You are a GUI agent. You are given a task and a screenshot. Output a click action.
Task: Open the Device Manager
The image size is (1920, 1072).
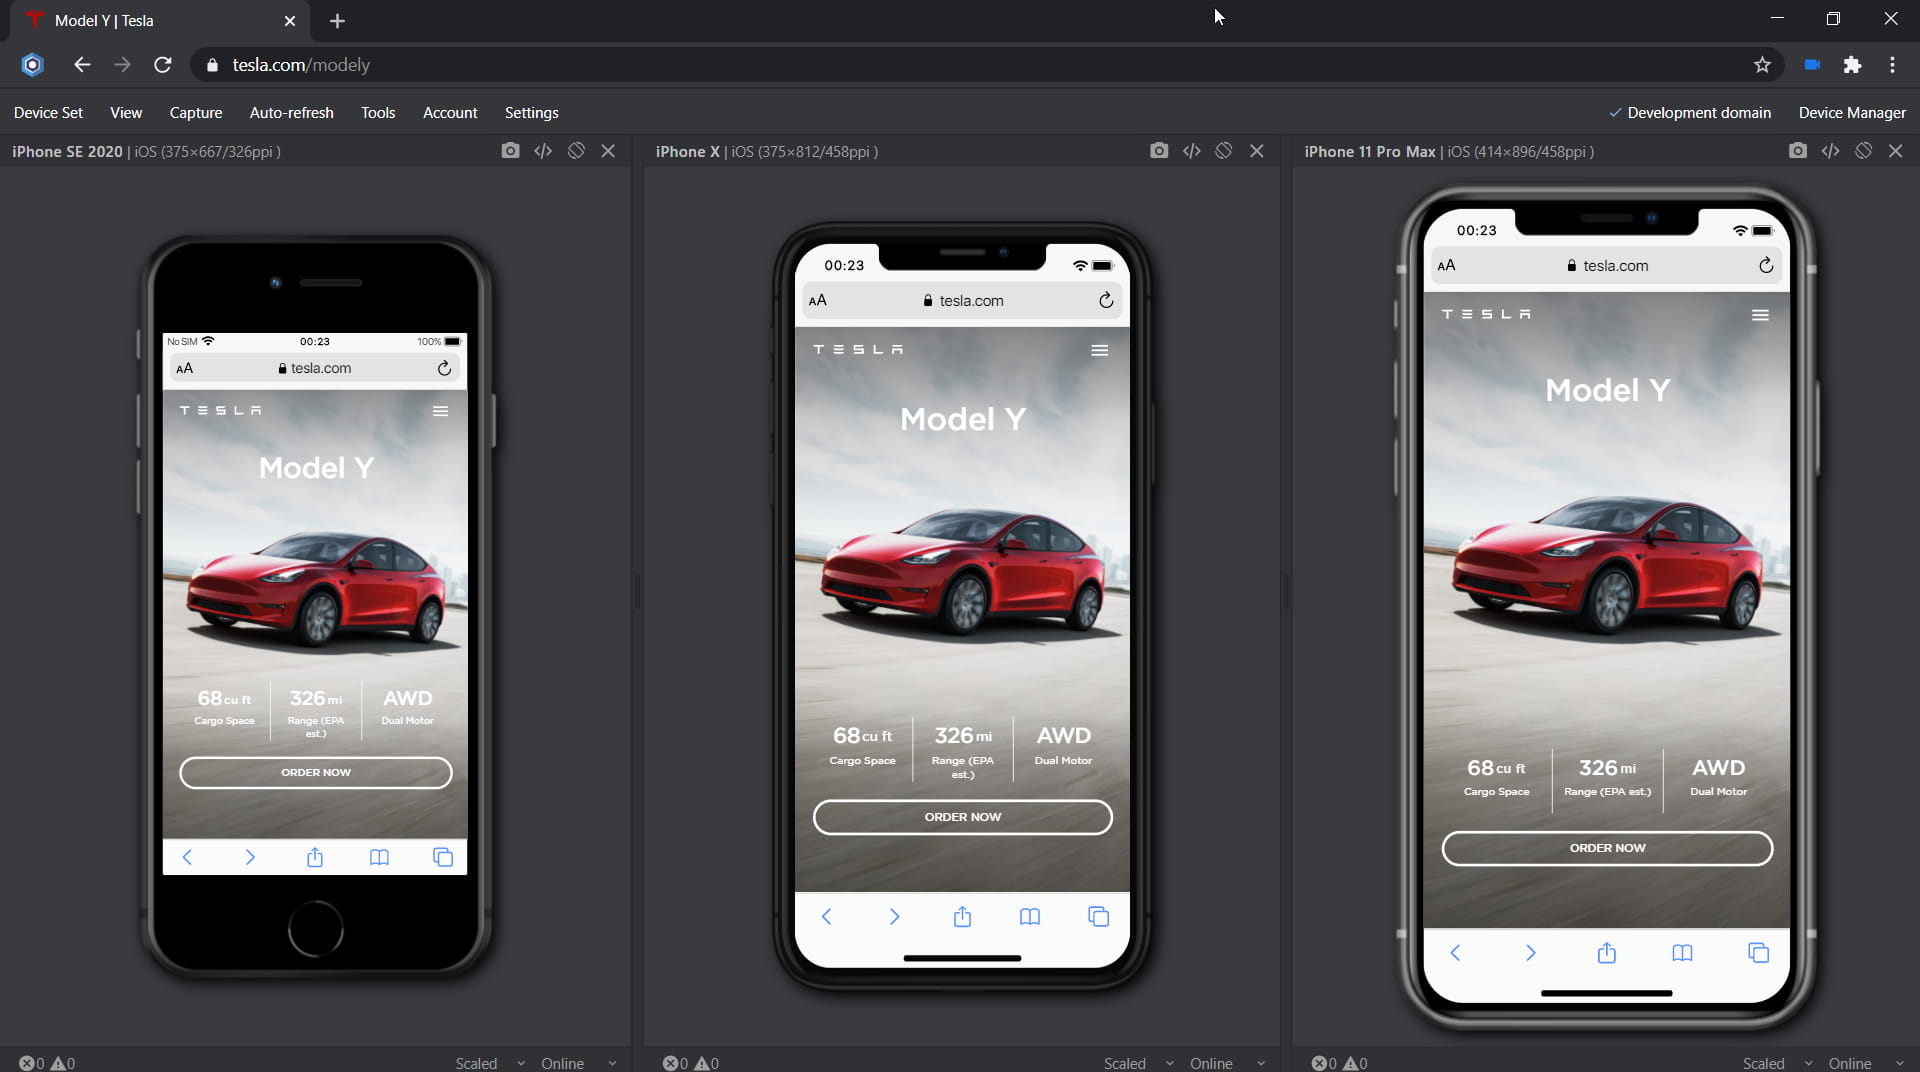click(1851, 112)
